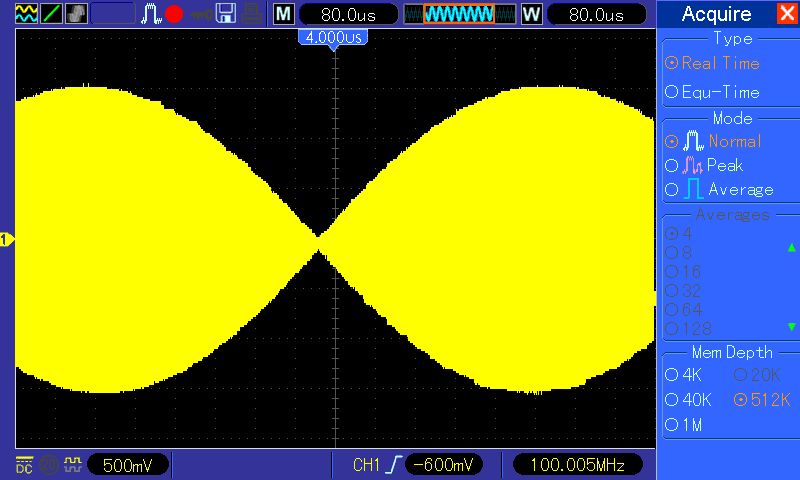The width and height of the screenshot is (800, 480).
Task: Select 8 averages option
Action: pos(679,252)
